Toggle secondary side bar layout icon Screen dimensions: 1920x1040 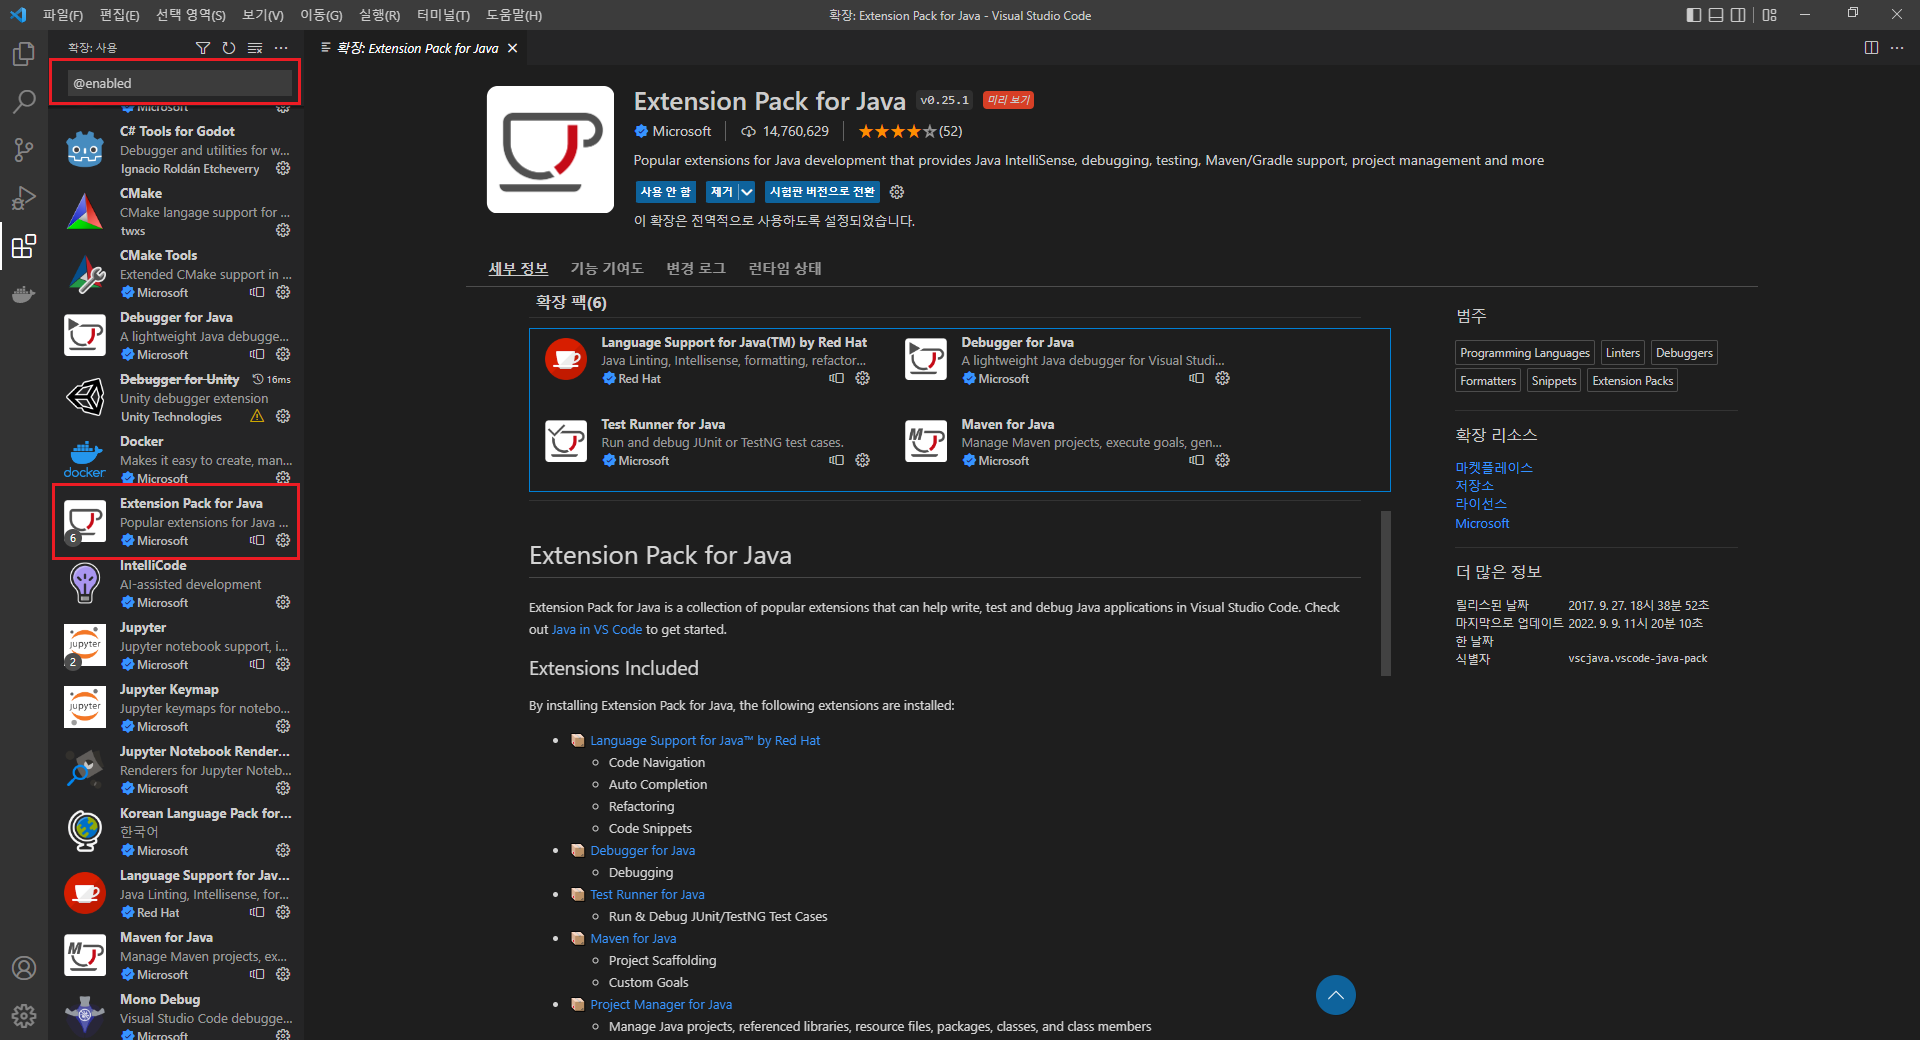tap(1738, 15)
